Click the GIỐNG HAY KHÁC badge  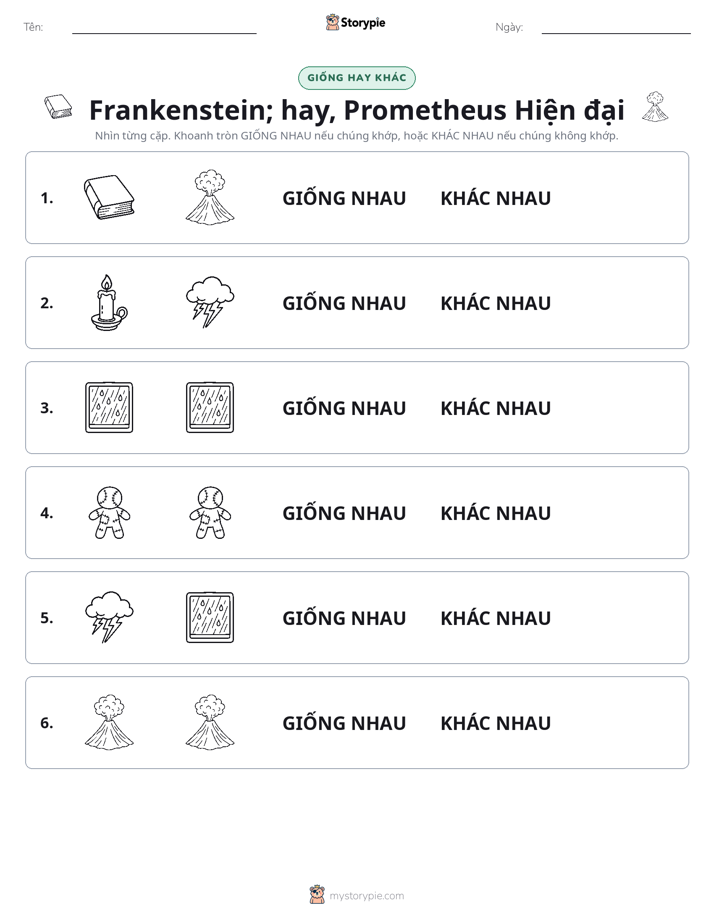click(x=357, y=78)
